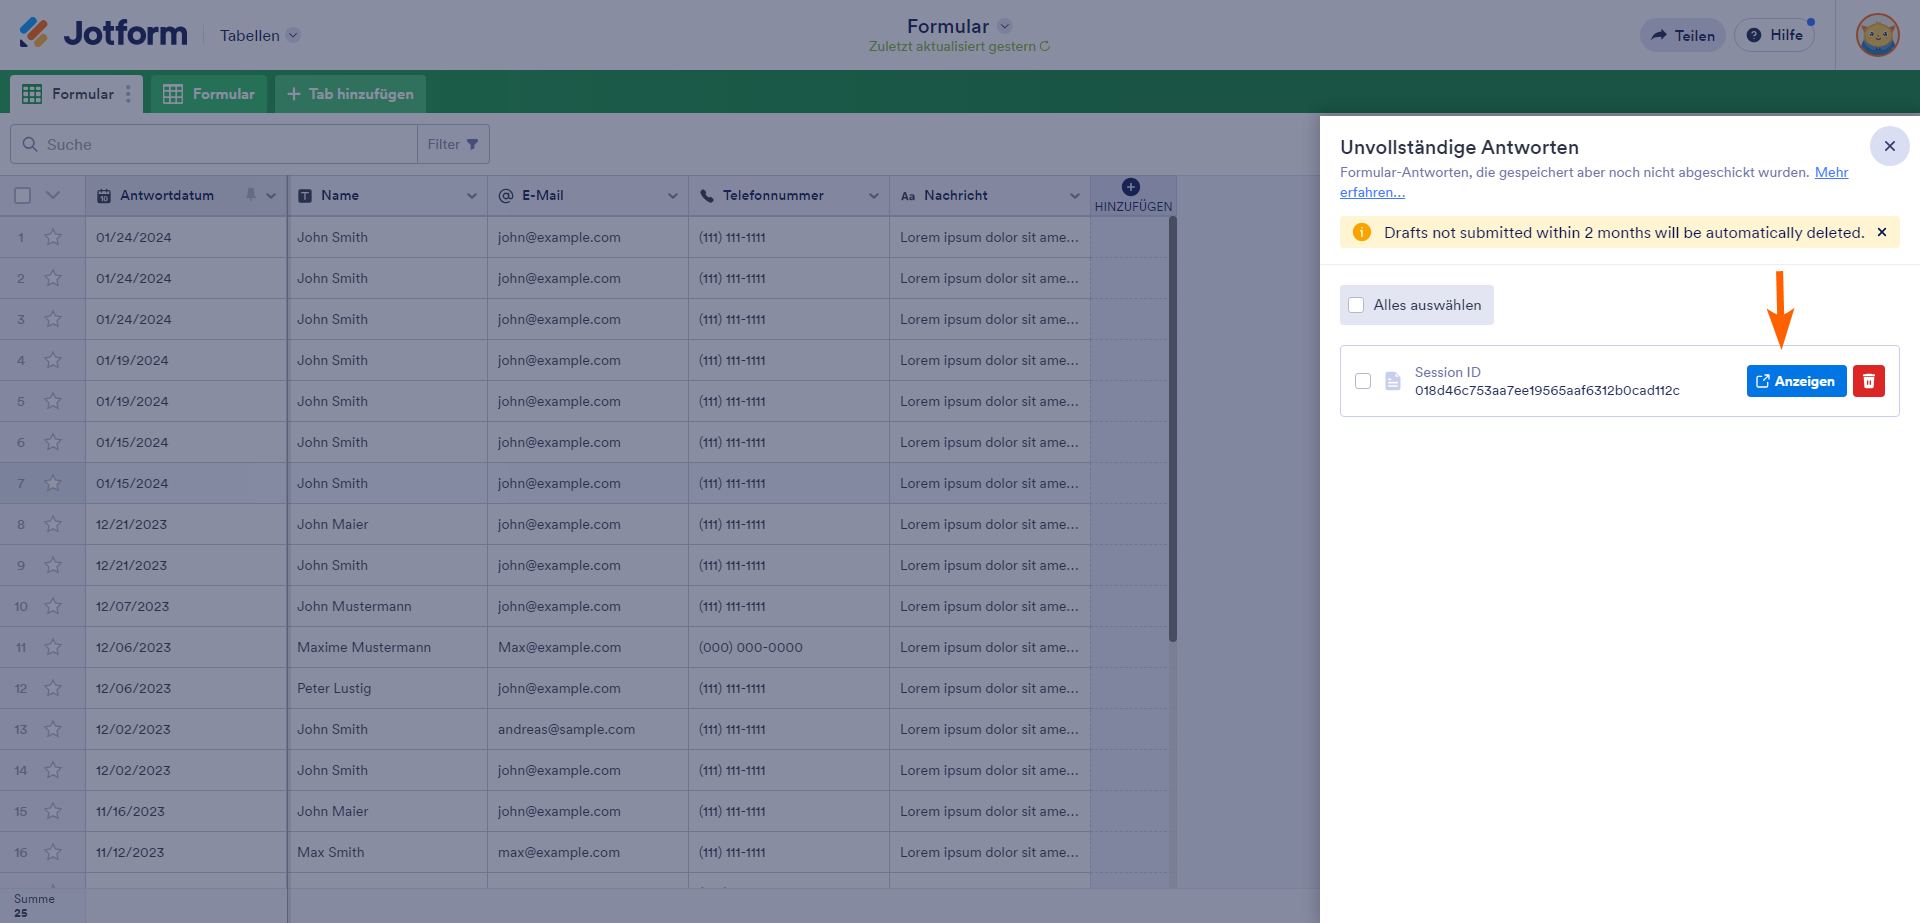The height and width of the screenshot is (923, 1920).
Task: Click the Max Smith name cell
Action: (387, 852)
